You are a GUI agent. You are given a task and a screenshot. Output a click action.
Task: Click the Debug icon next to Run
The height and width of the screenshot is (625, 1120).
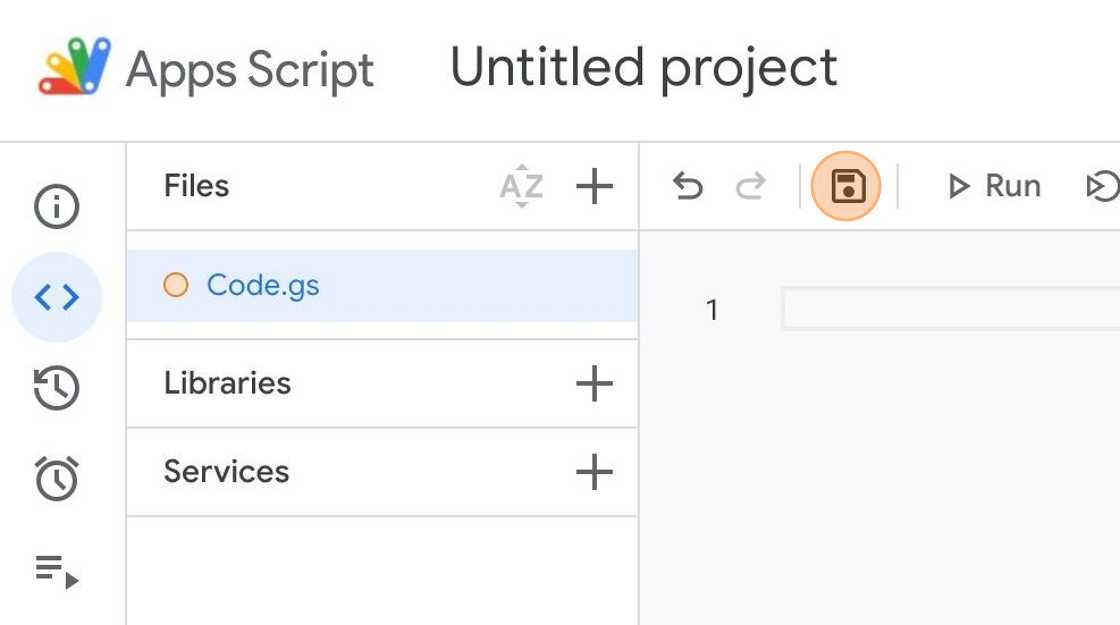pos(1102,187)
